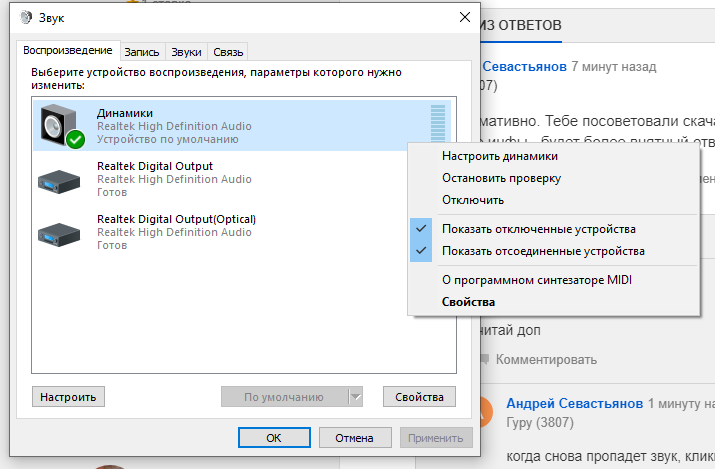
Task: Click the Устройство по умолчанию status text
Action: 167,139
